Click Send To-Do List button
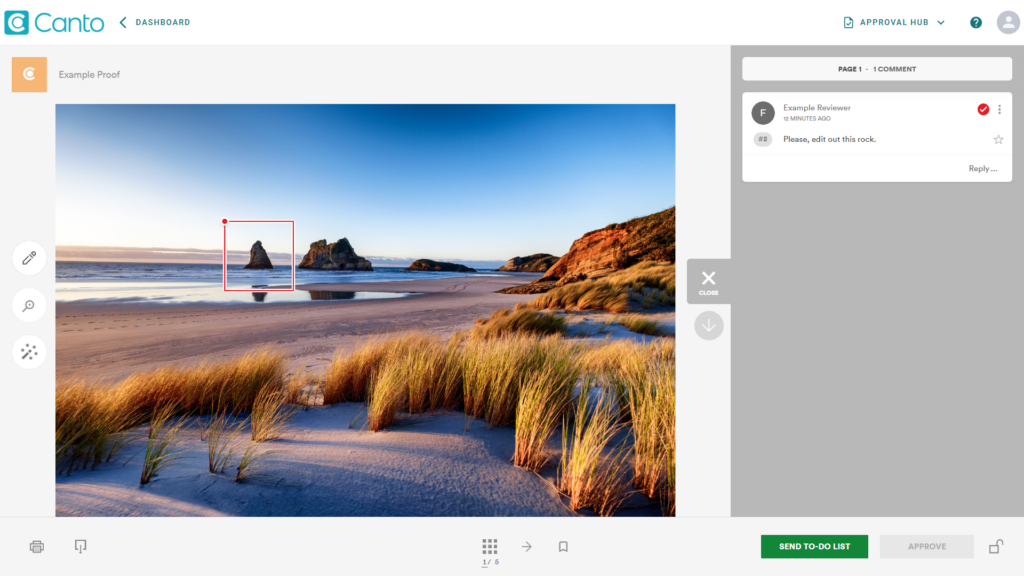The height and width of the screenshot is (576, 1024). pyautogui.click(x=814, y=546)
